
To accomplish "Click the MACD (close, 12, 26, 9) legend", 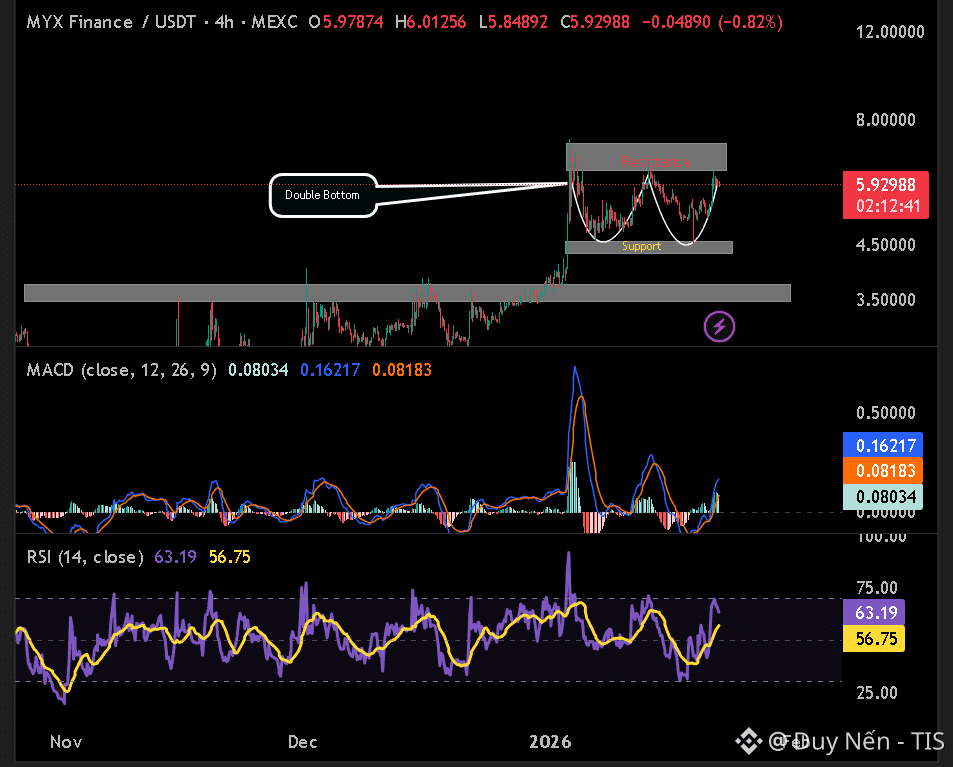I will point(122,370).
